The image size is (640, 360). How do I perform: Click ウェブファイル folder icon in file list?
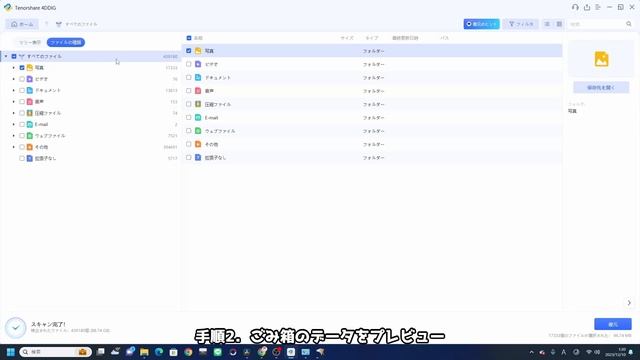[x=198, y=131]
